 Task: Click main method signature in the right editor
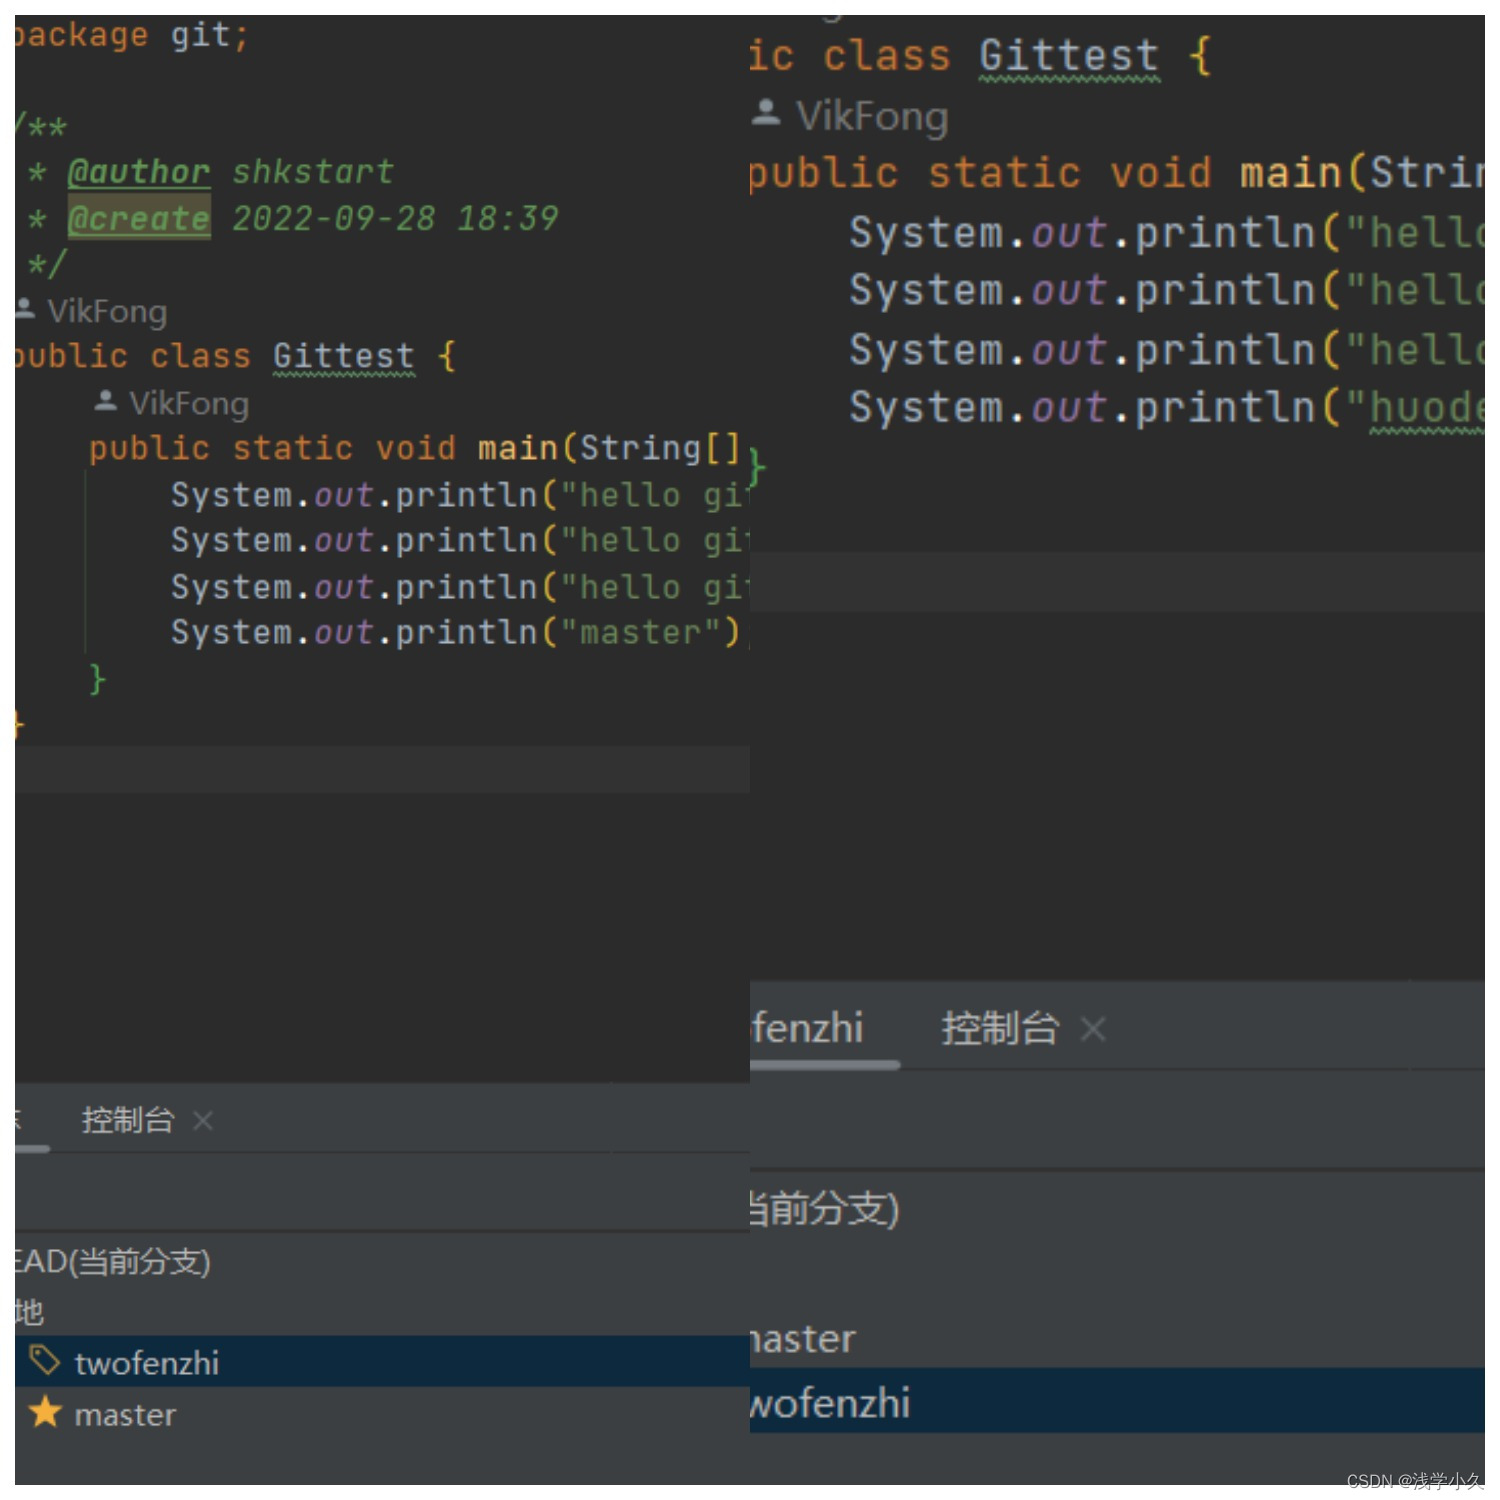pos(1117,172)
